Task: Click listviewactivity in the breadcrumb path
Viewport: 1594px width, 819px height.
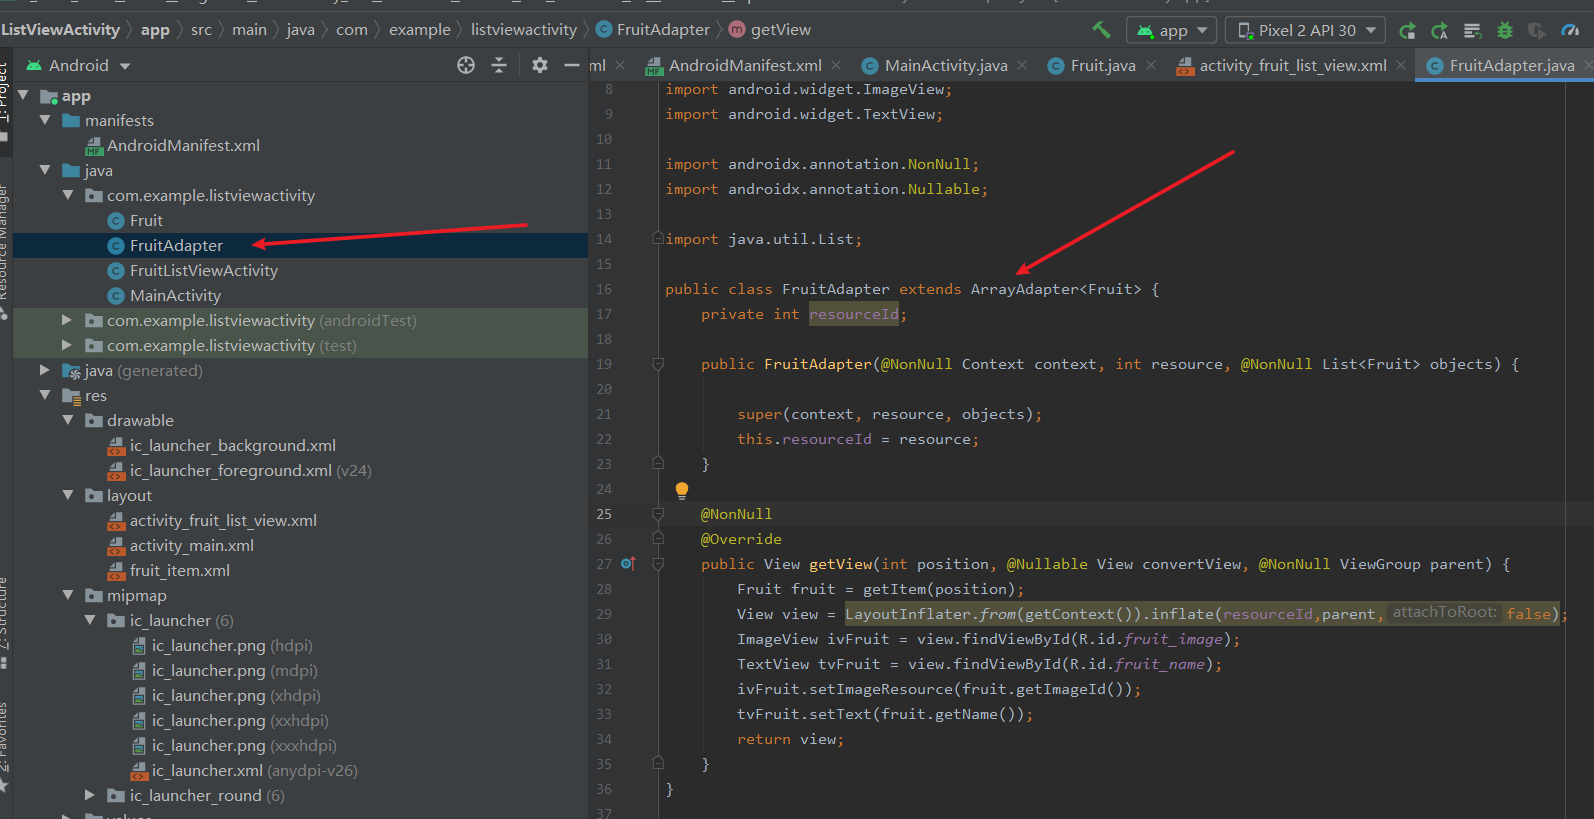Action: click(524, 30)
